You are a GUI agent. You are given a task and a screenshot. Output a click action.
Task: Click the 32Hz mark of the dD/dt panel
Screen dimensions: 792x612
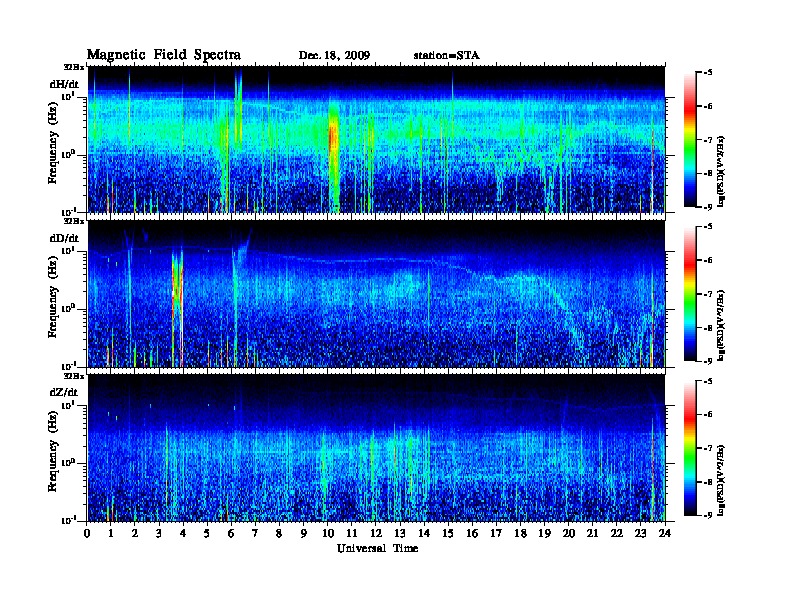(x=74, y=221)
